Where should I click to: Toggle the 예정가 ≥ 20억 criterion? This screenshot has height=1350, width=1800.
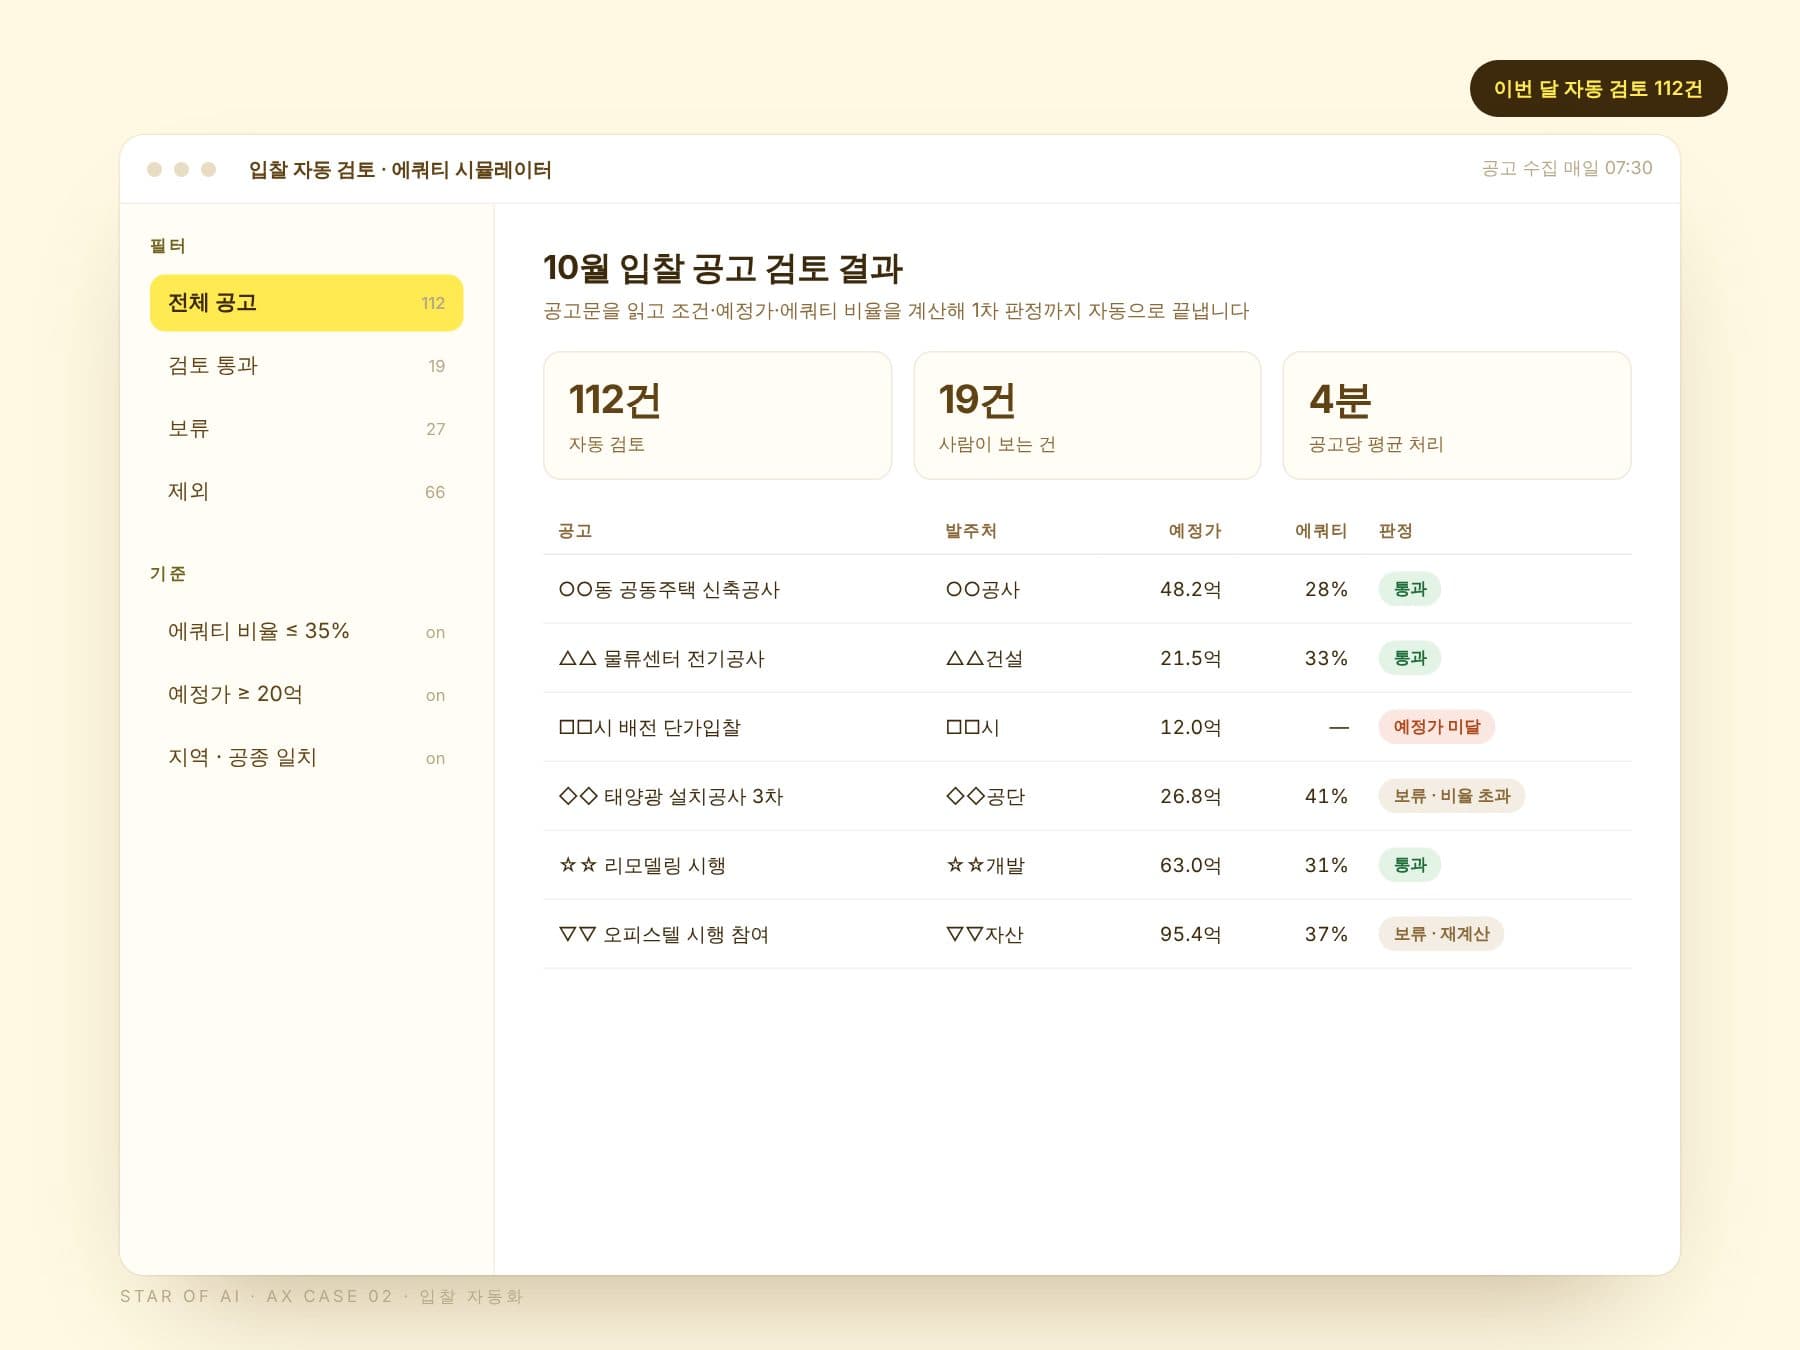(x=306, y=695)
